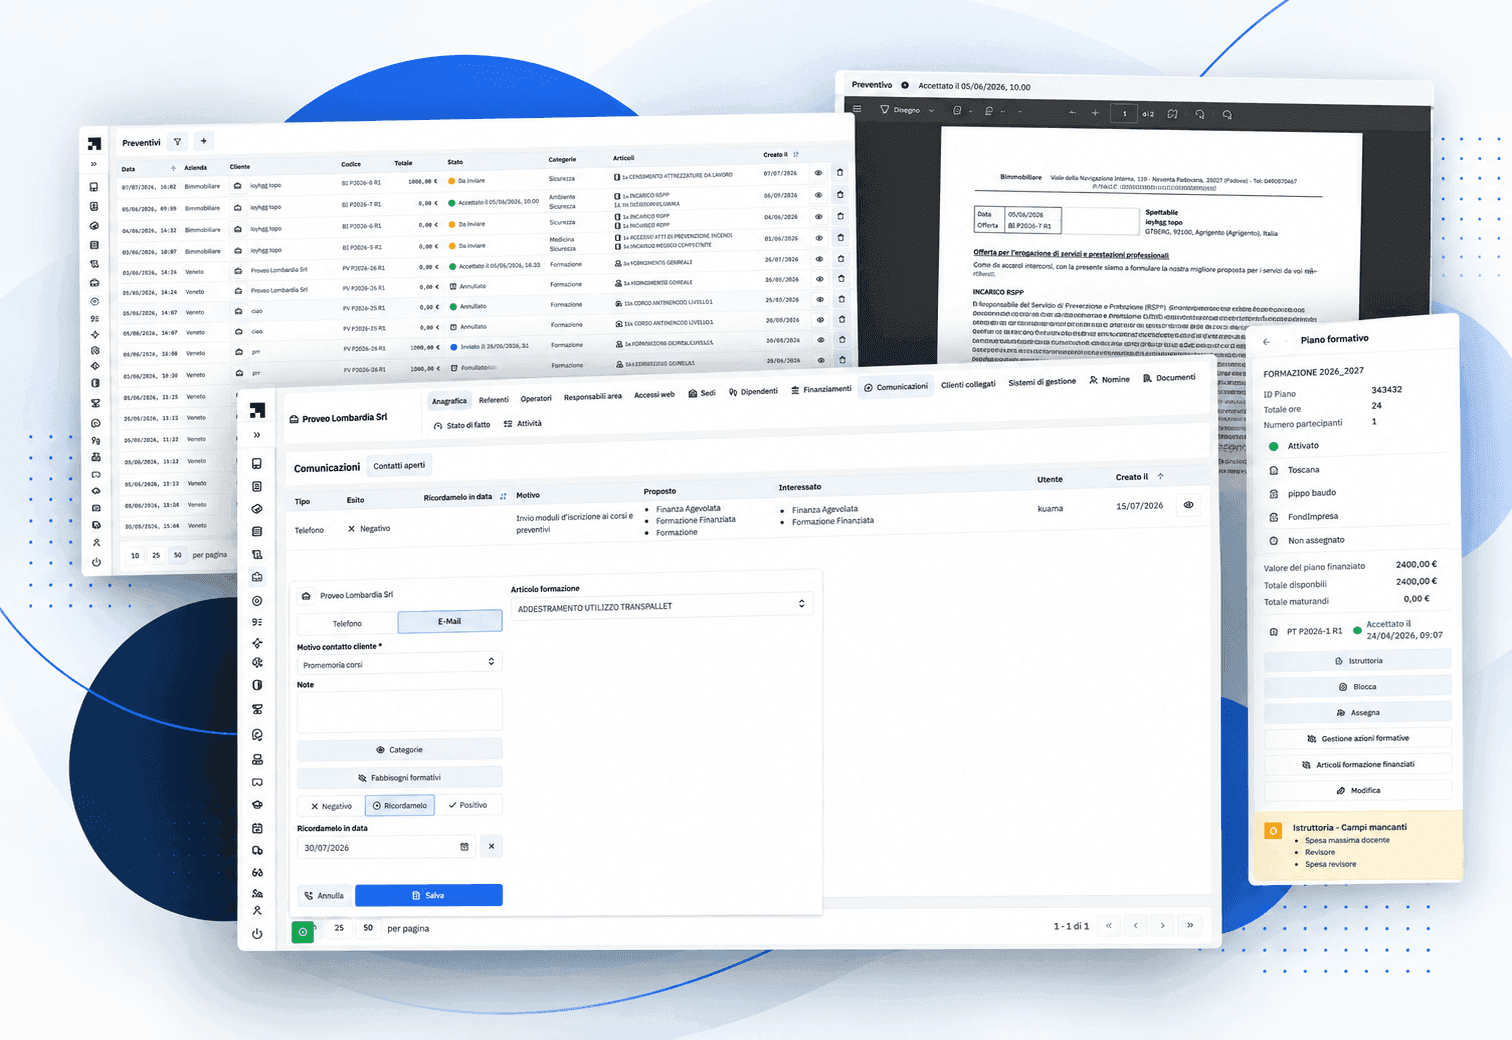
Task: Click the plus icon beside Preventivi title
Action: click(203, 141)
